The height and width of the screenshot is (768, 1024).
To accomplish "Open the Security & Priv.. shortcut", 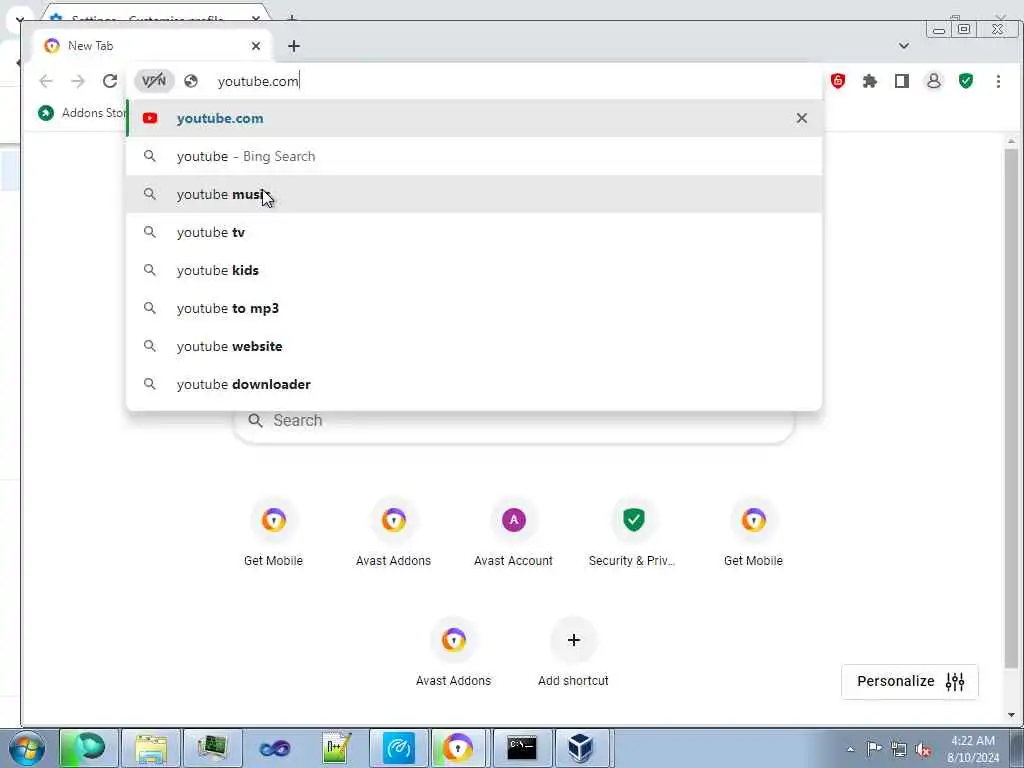I will click(633, 532).
